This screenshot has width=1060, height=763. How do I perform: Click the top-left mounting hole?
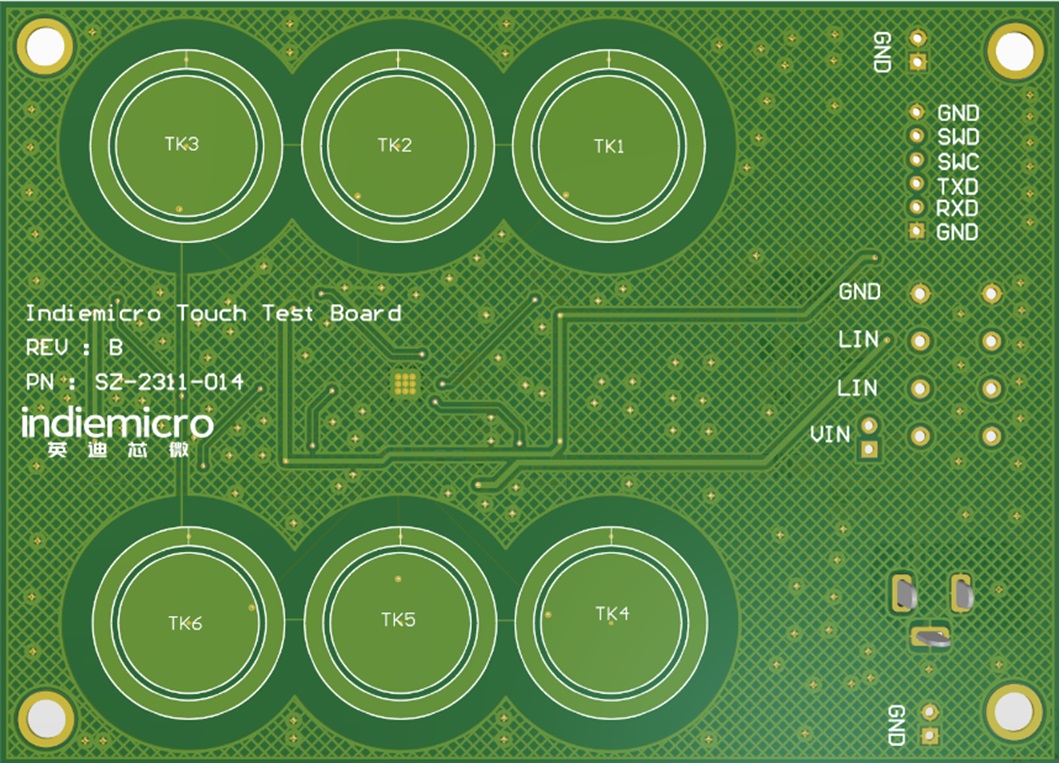[x=45, y=47]
